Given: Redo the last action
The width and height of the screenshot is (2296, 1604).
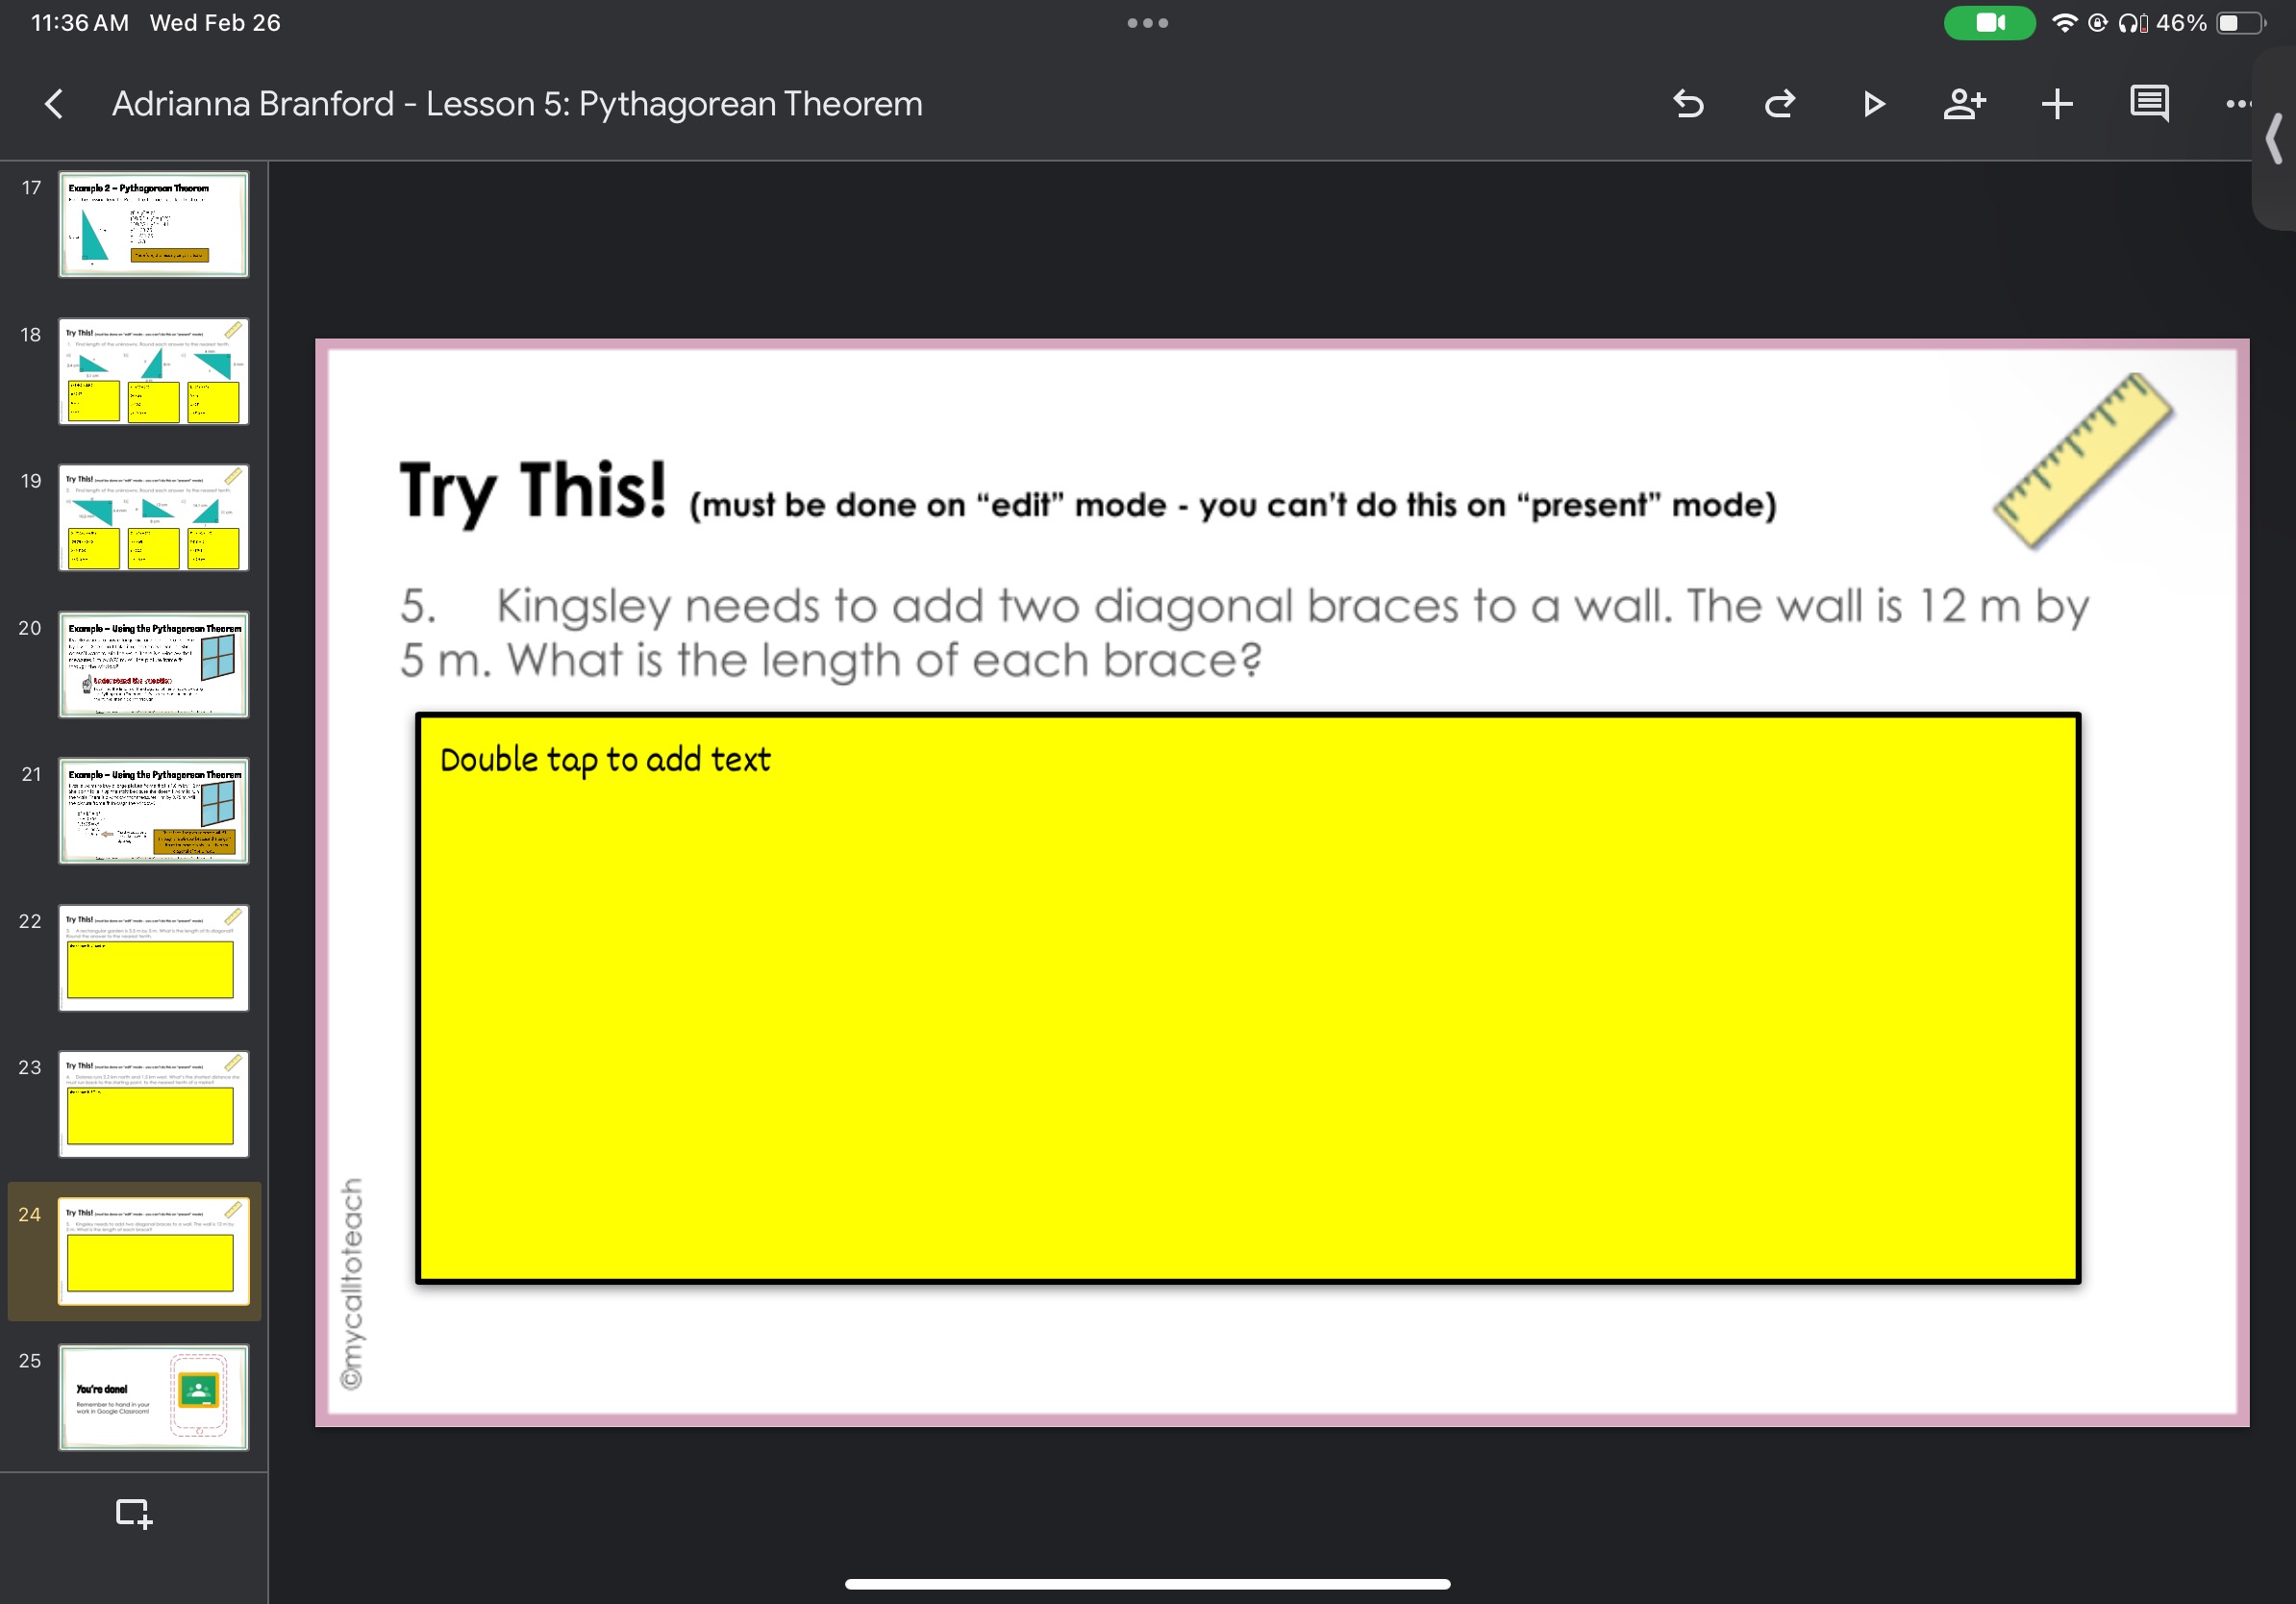Looking at the screenshot, I should pos(1780,104).
